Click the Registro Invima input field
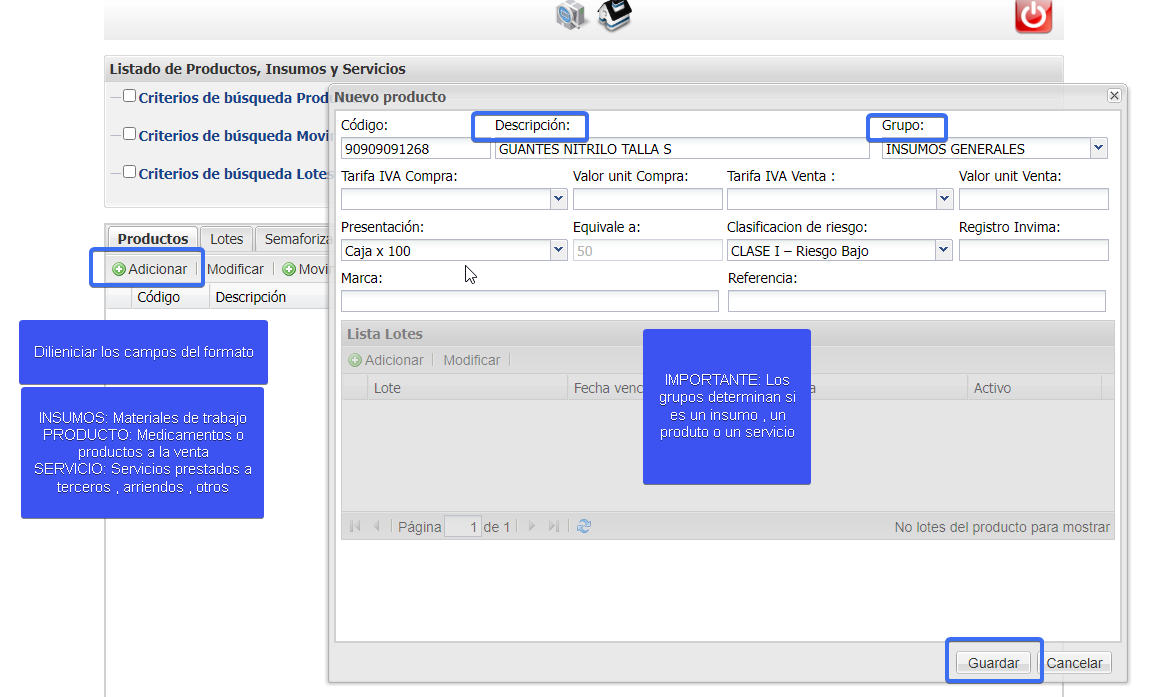This screenshot has width=1154, height=697. (x=1033, y=250)
